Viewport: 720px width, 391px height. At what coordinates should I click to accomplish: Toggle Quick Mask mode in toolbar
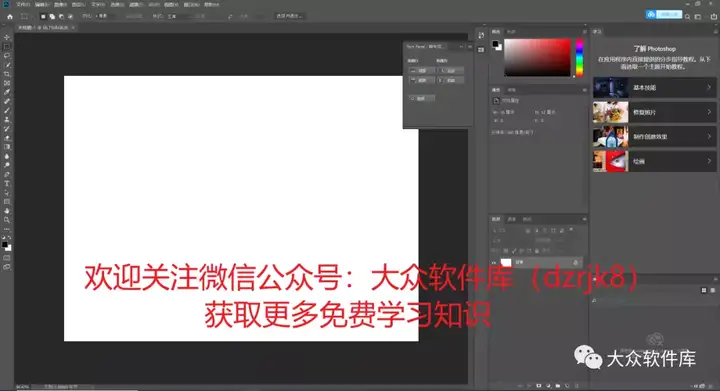tap(6, 258)
